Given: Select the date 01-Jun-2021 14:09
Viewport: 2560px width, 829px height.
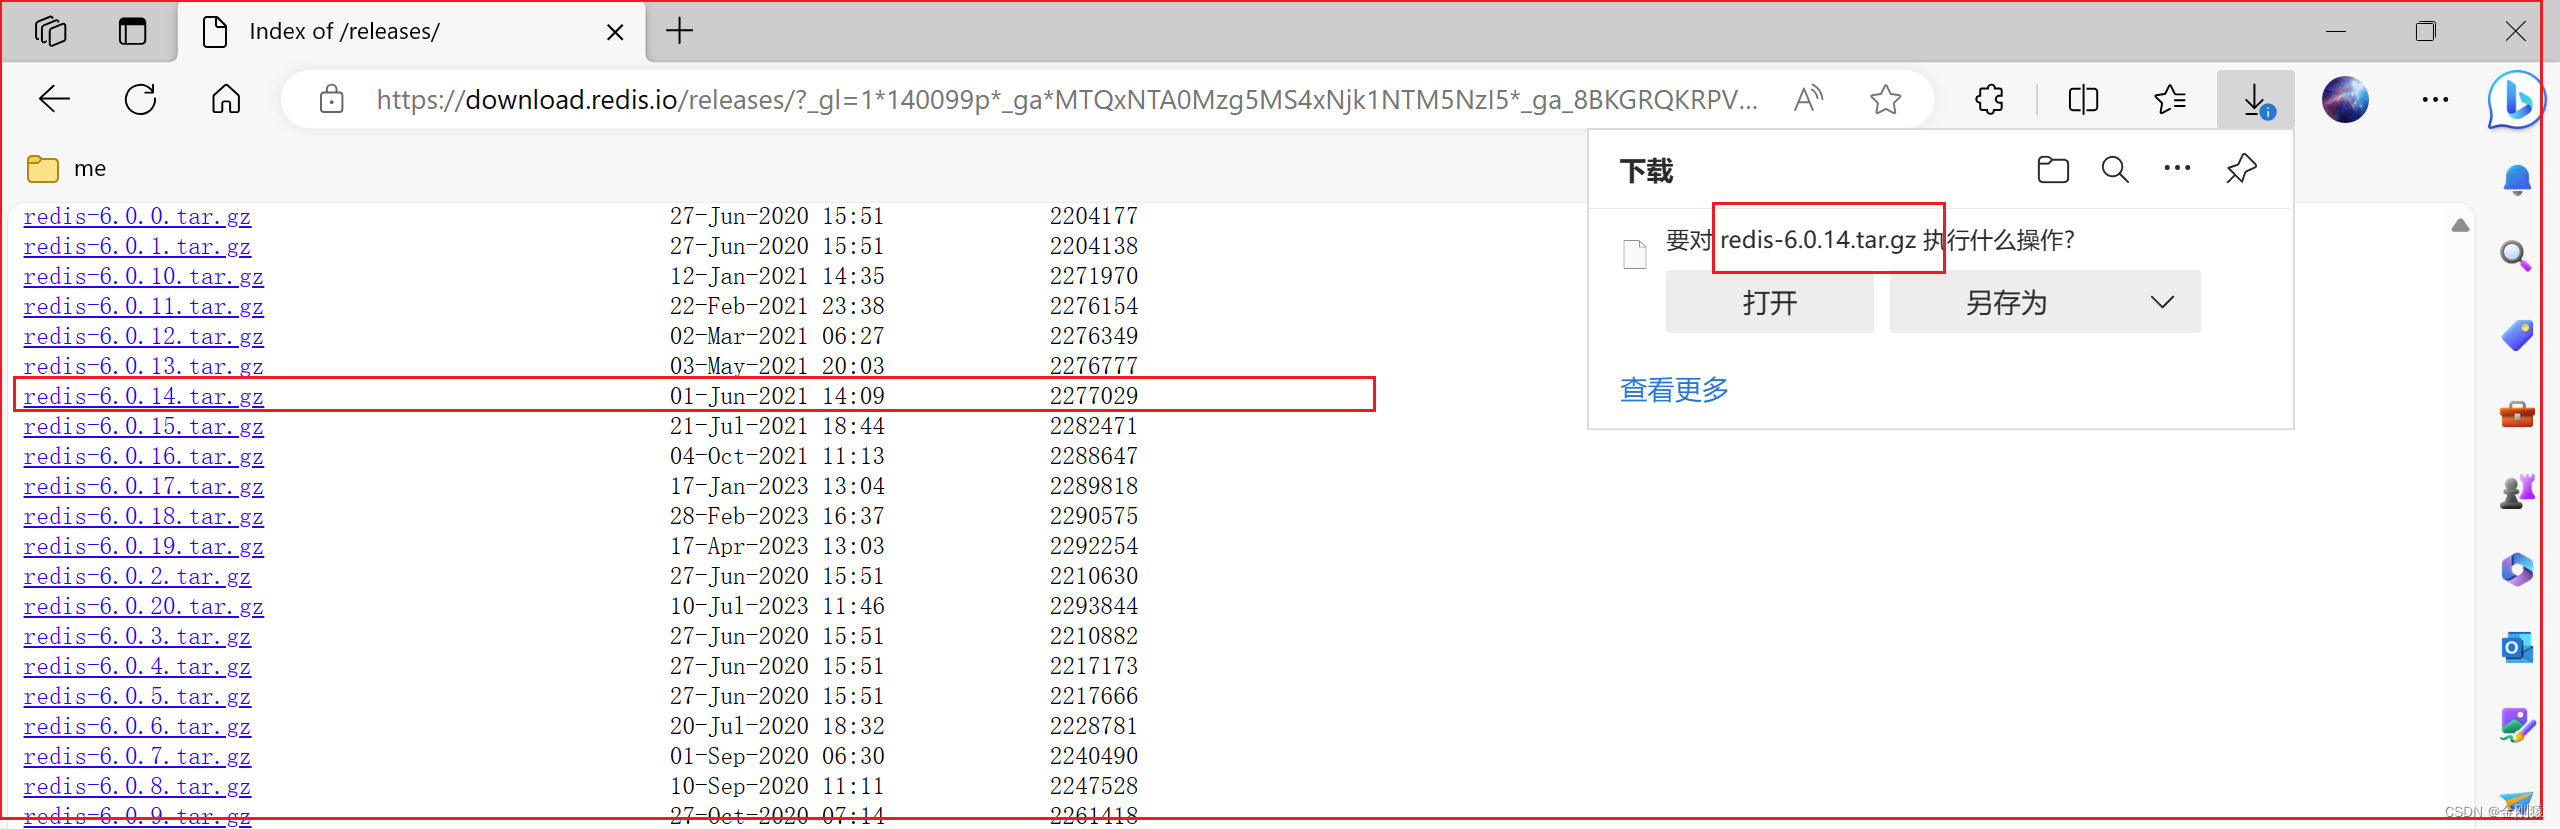Looking at the screenshot, I should pyautogui.click(x=777, y=396).
